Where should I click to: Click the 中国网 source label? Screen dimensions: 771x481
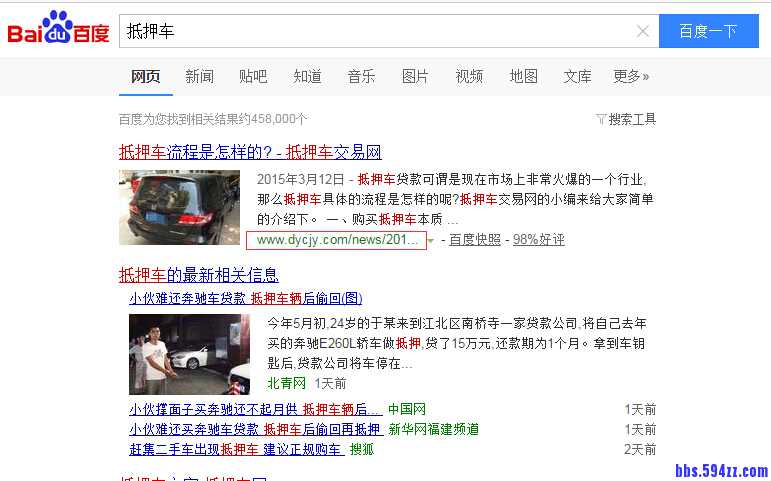tap(407, 409)
